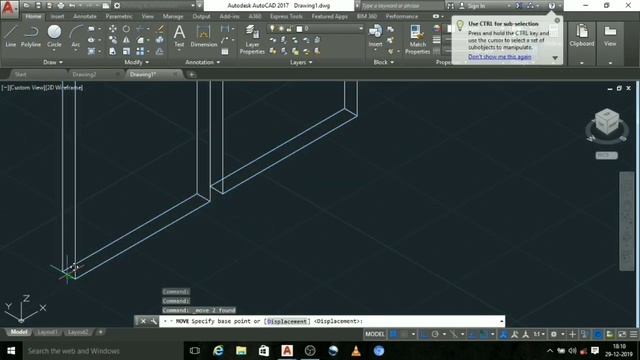Switch to Manage ribbon tab

coord(173,16)
